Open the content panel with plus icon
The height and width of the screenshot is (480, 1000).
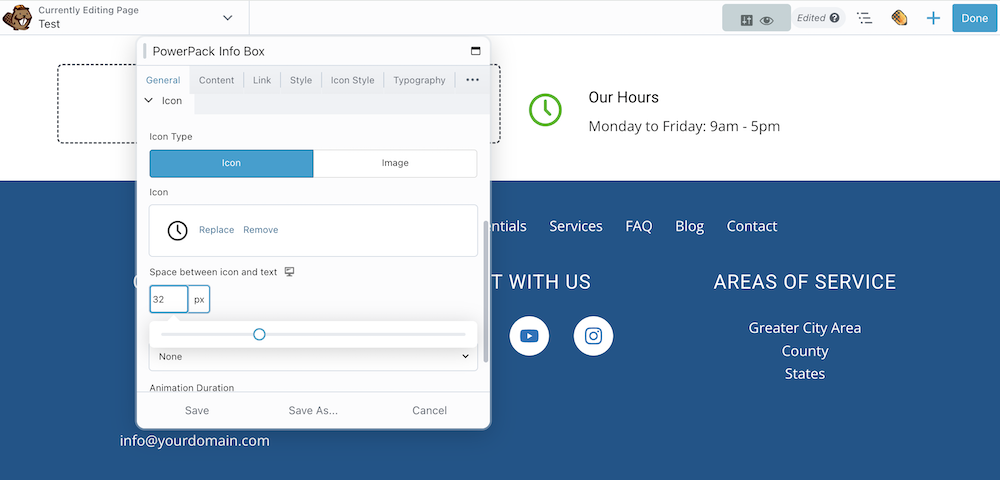coord(933,18)
